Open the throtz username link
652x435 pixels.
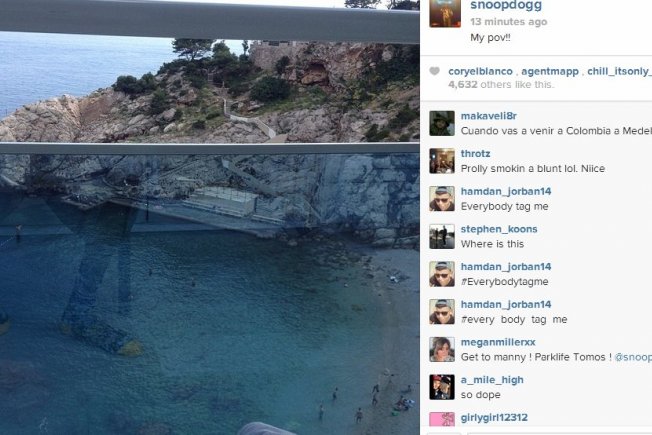point(475,153)
